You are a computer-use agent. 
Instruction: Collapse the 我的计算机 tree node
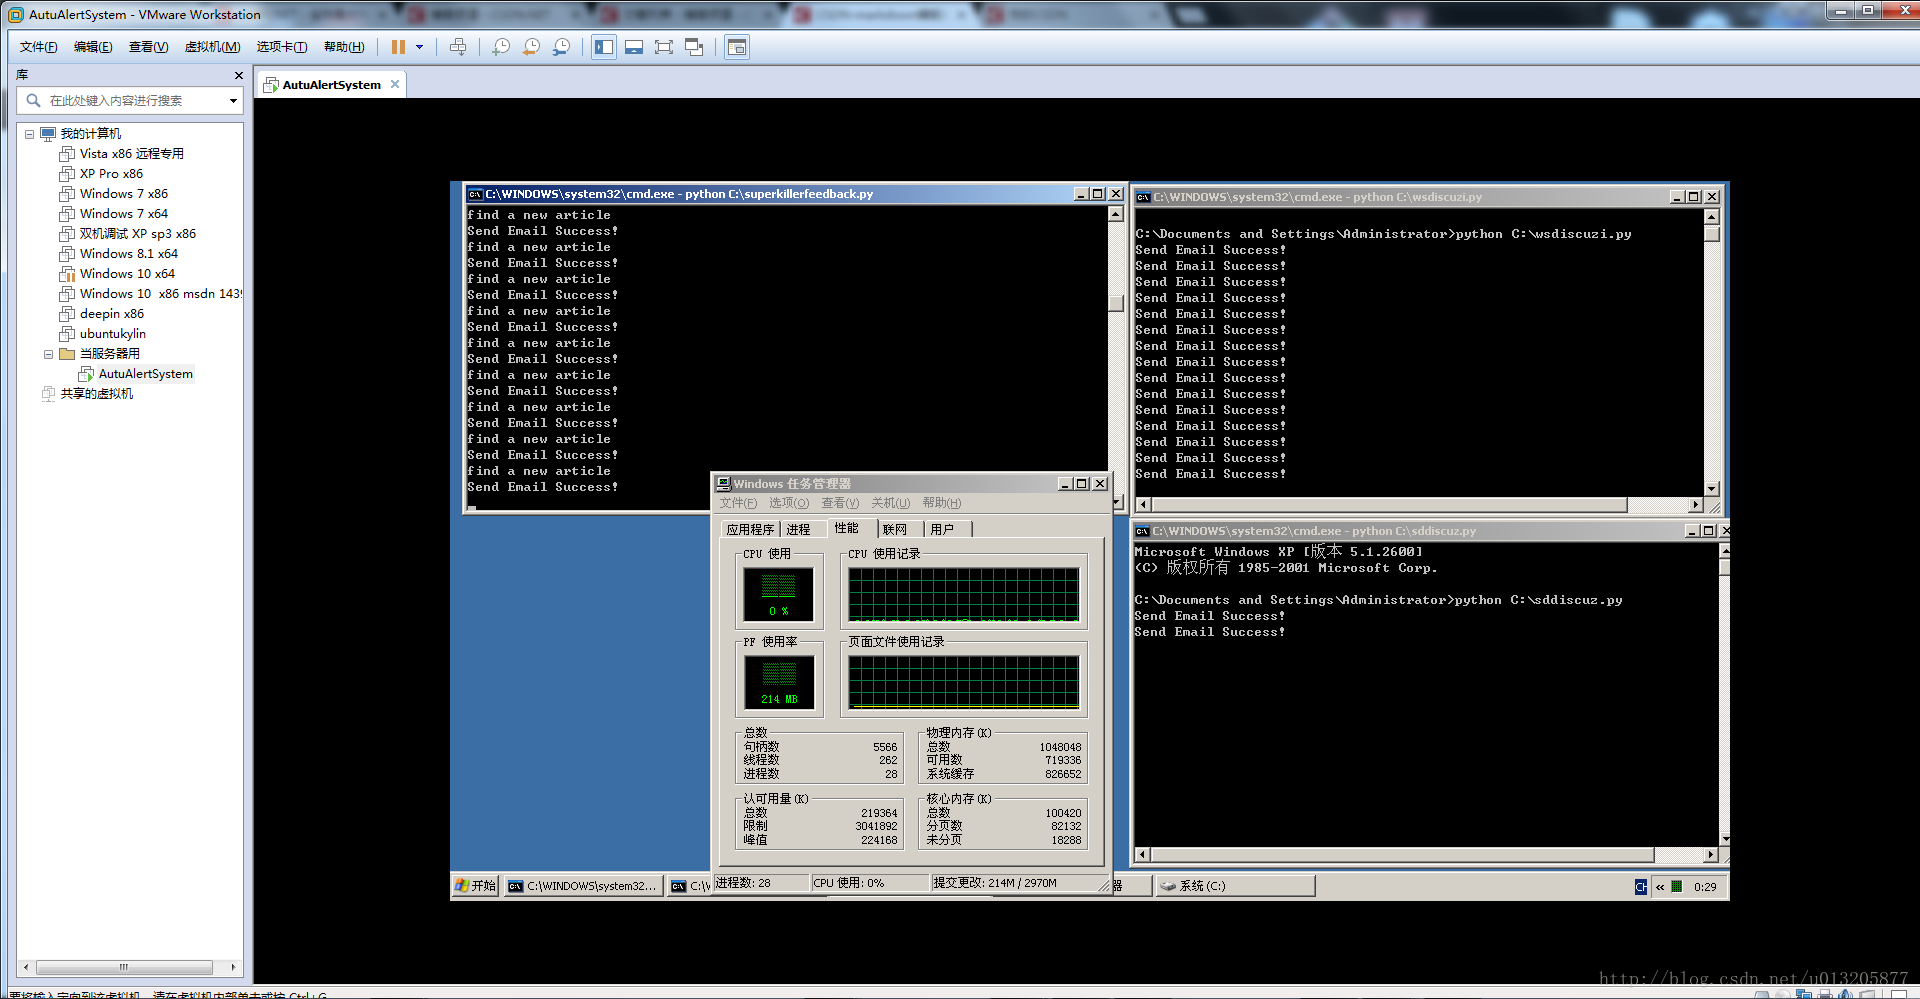(30, 134)
